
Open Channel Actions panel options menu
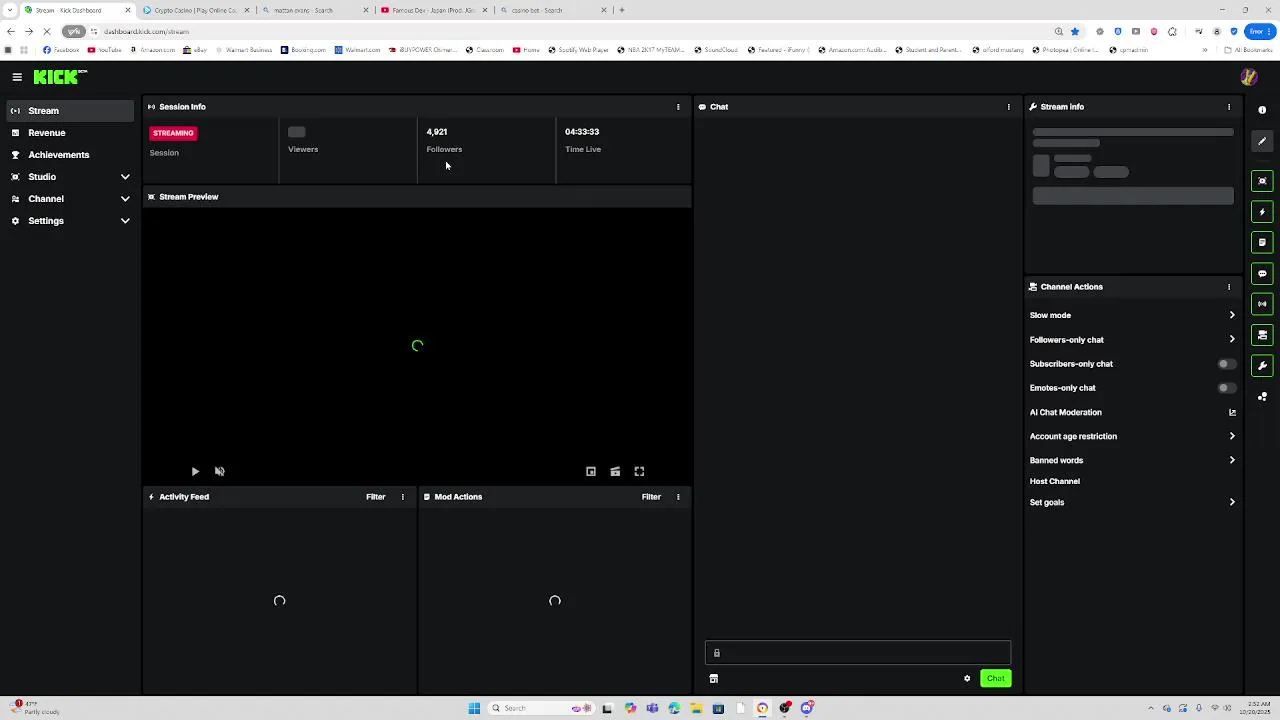pos(1229,287)
